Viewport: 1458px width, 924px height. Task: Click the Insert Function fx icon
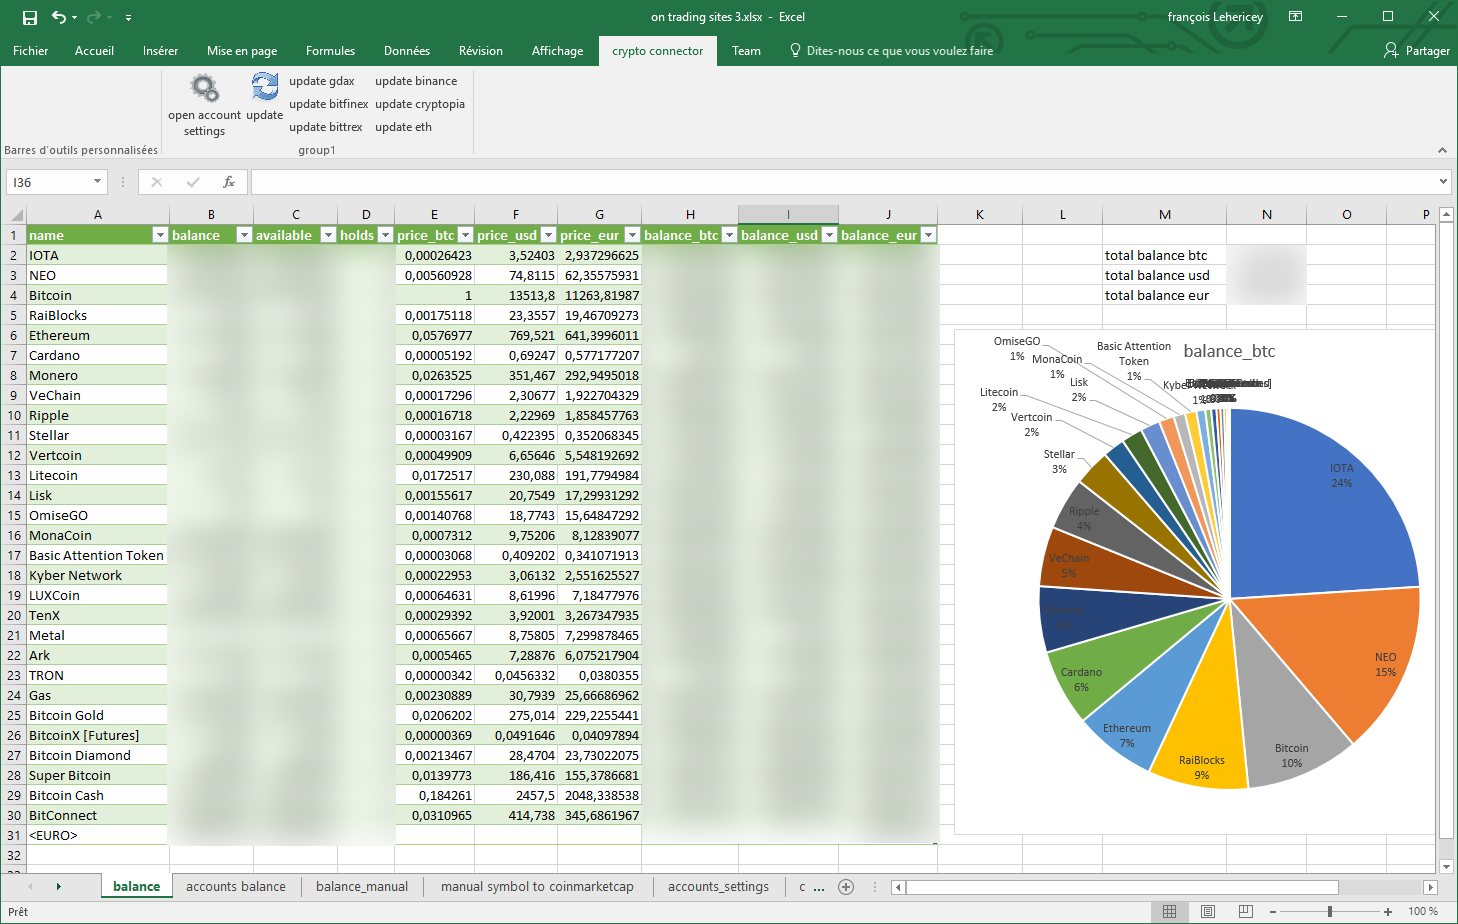point(229,182)
